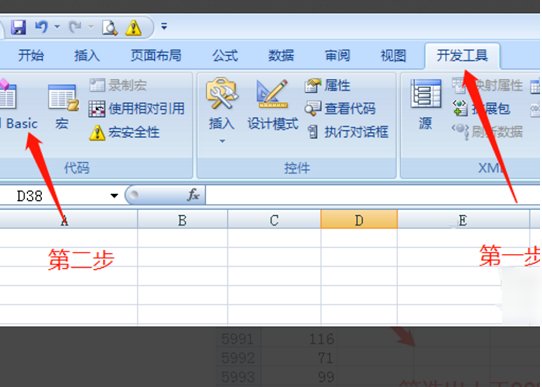This screenshot has height=387, width=542.
Task: Select the 开发工具 tab
Action: (462, 55)
